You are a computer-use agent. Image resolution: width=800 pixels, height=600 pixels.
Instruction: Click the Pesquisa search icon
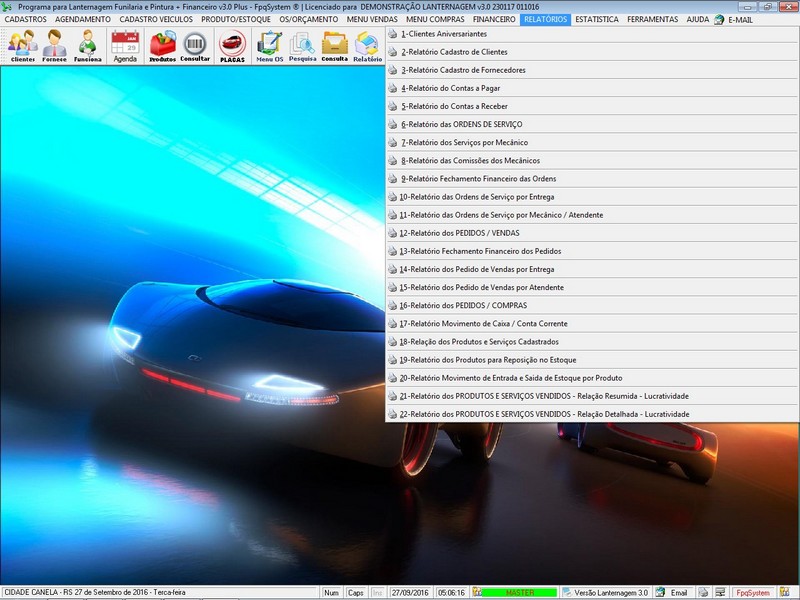pyautogui.click(x=302, y=45)
